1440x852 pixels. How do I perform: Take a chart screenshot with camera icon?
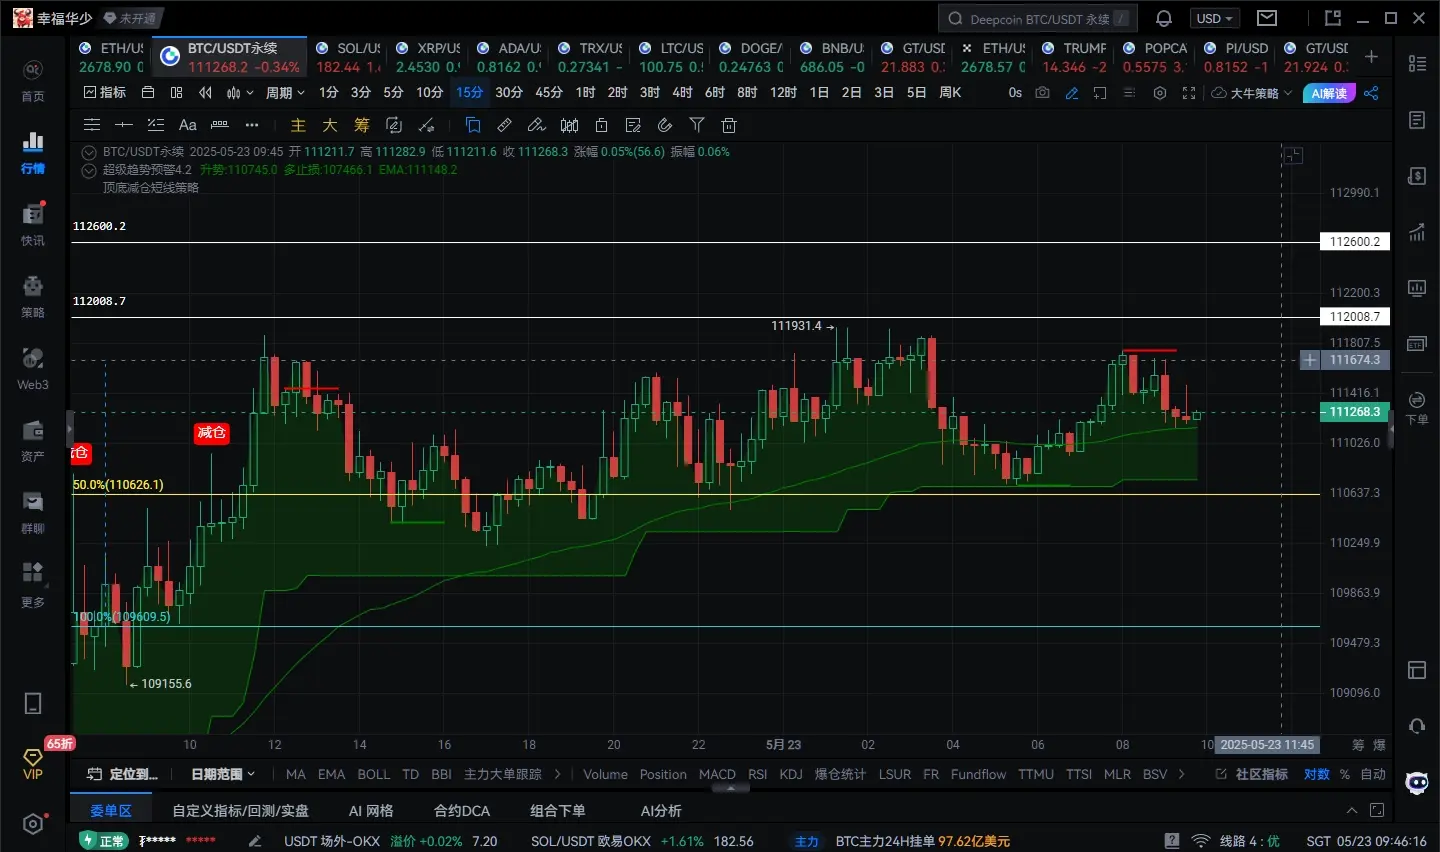click(x=1043, y=93)
